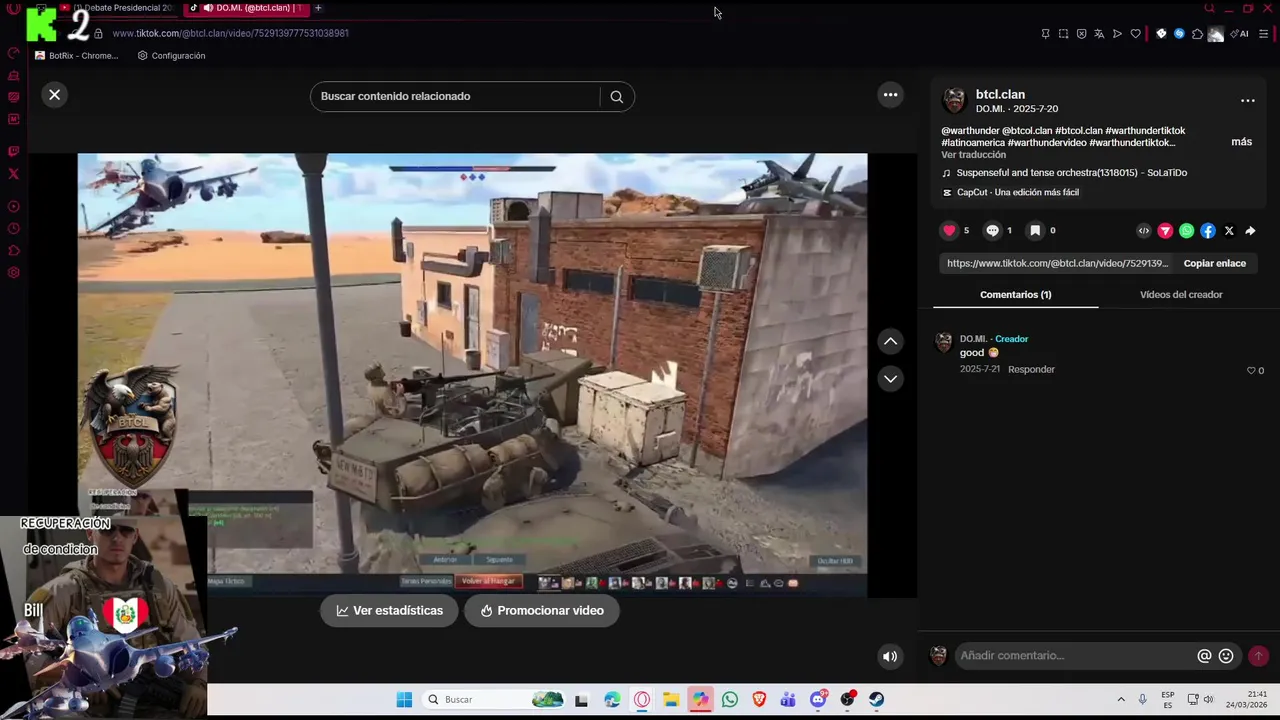The width and height of the screenshot is (1280, 720).
Task: Click the taskbar Buscar search box
Action: tap(495, 700)
